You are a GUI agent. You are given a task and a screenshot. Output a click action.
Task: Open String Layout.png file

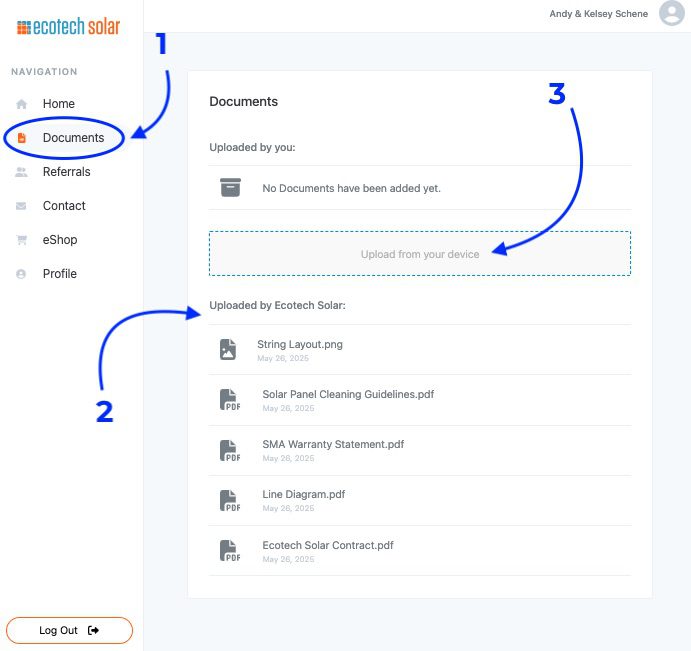300,344
